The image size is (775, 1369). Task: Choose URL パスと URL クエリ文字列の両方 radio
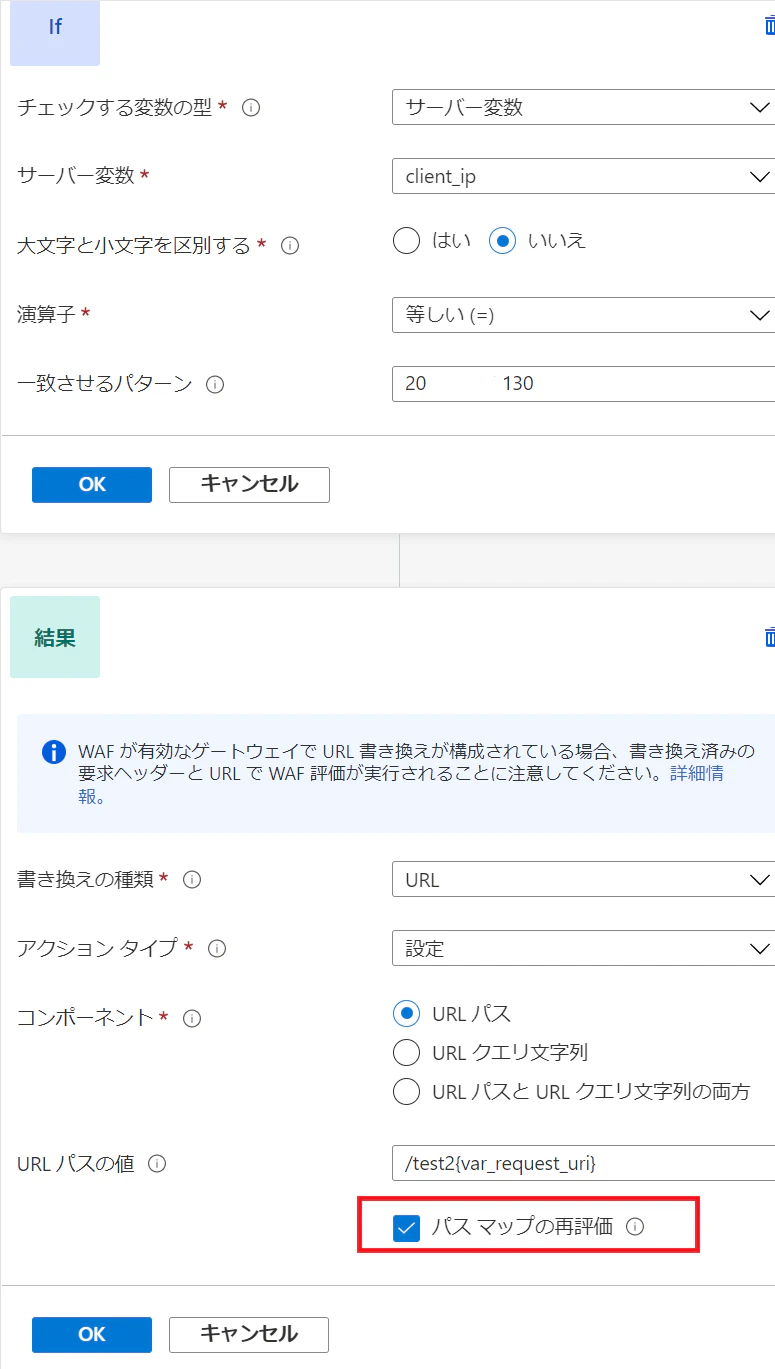pos(406,1091)
